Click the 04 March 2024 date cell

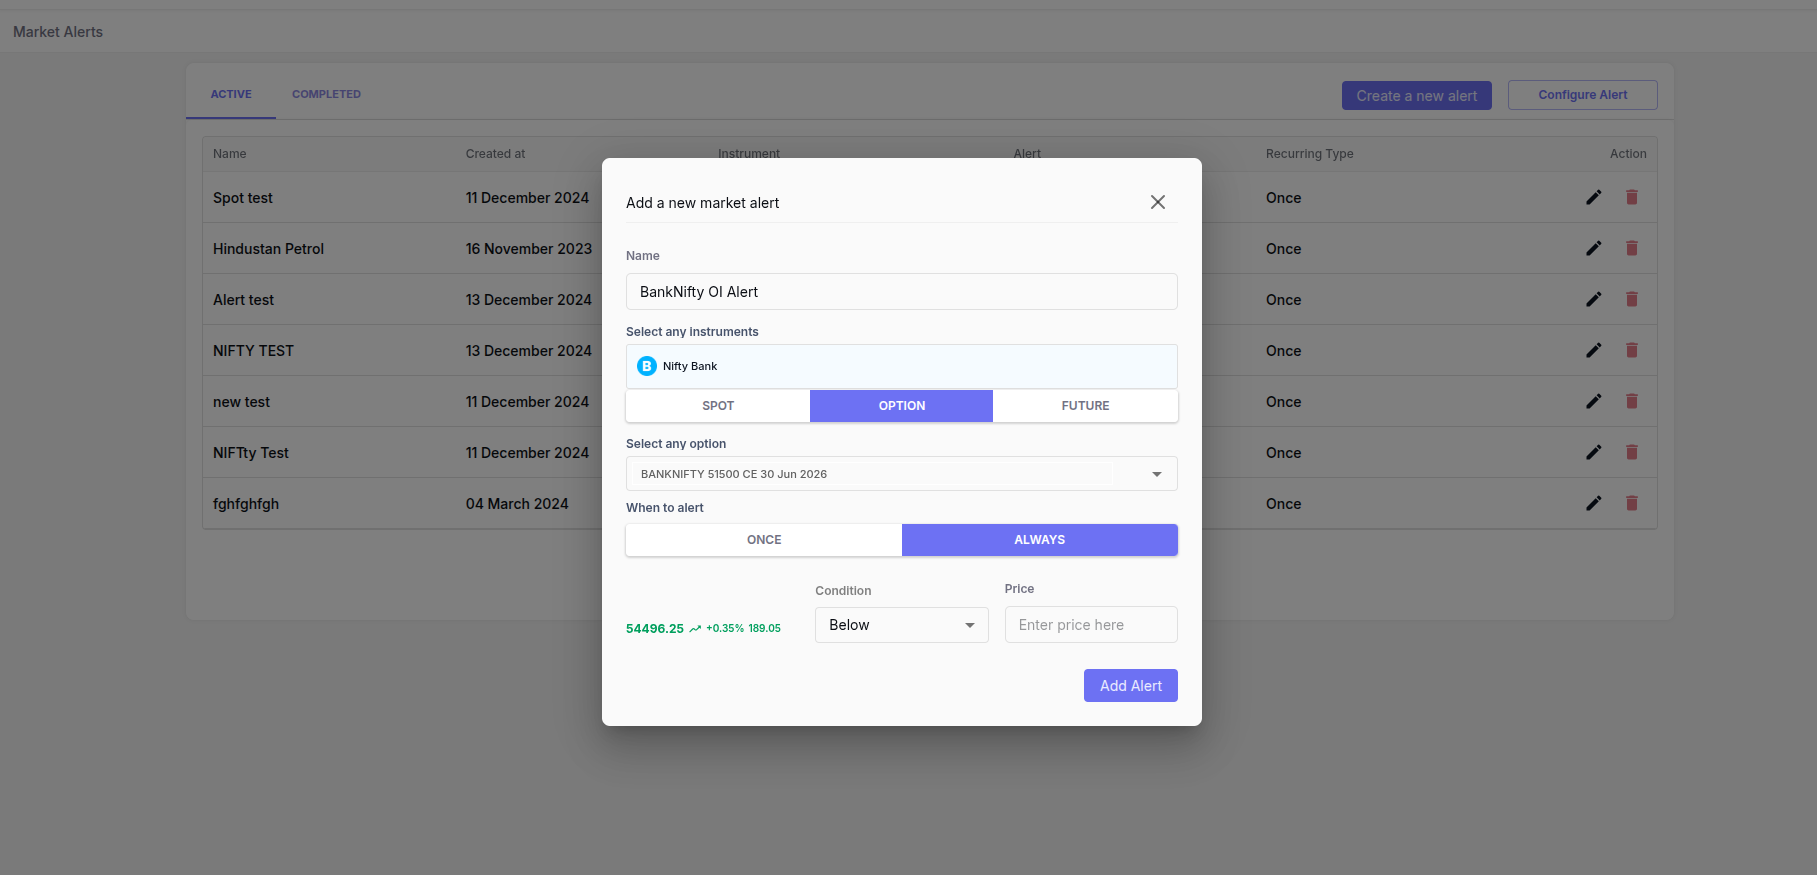click(517, 504)
